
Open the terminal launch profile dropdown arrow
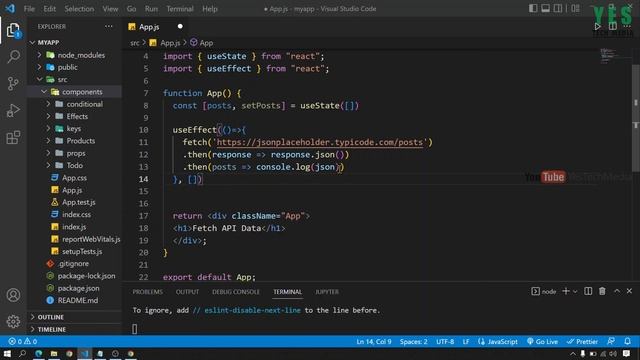pos(575,291)
